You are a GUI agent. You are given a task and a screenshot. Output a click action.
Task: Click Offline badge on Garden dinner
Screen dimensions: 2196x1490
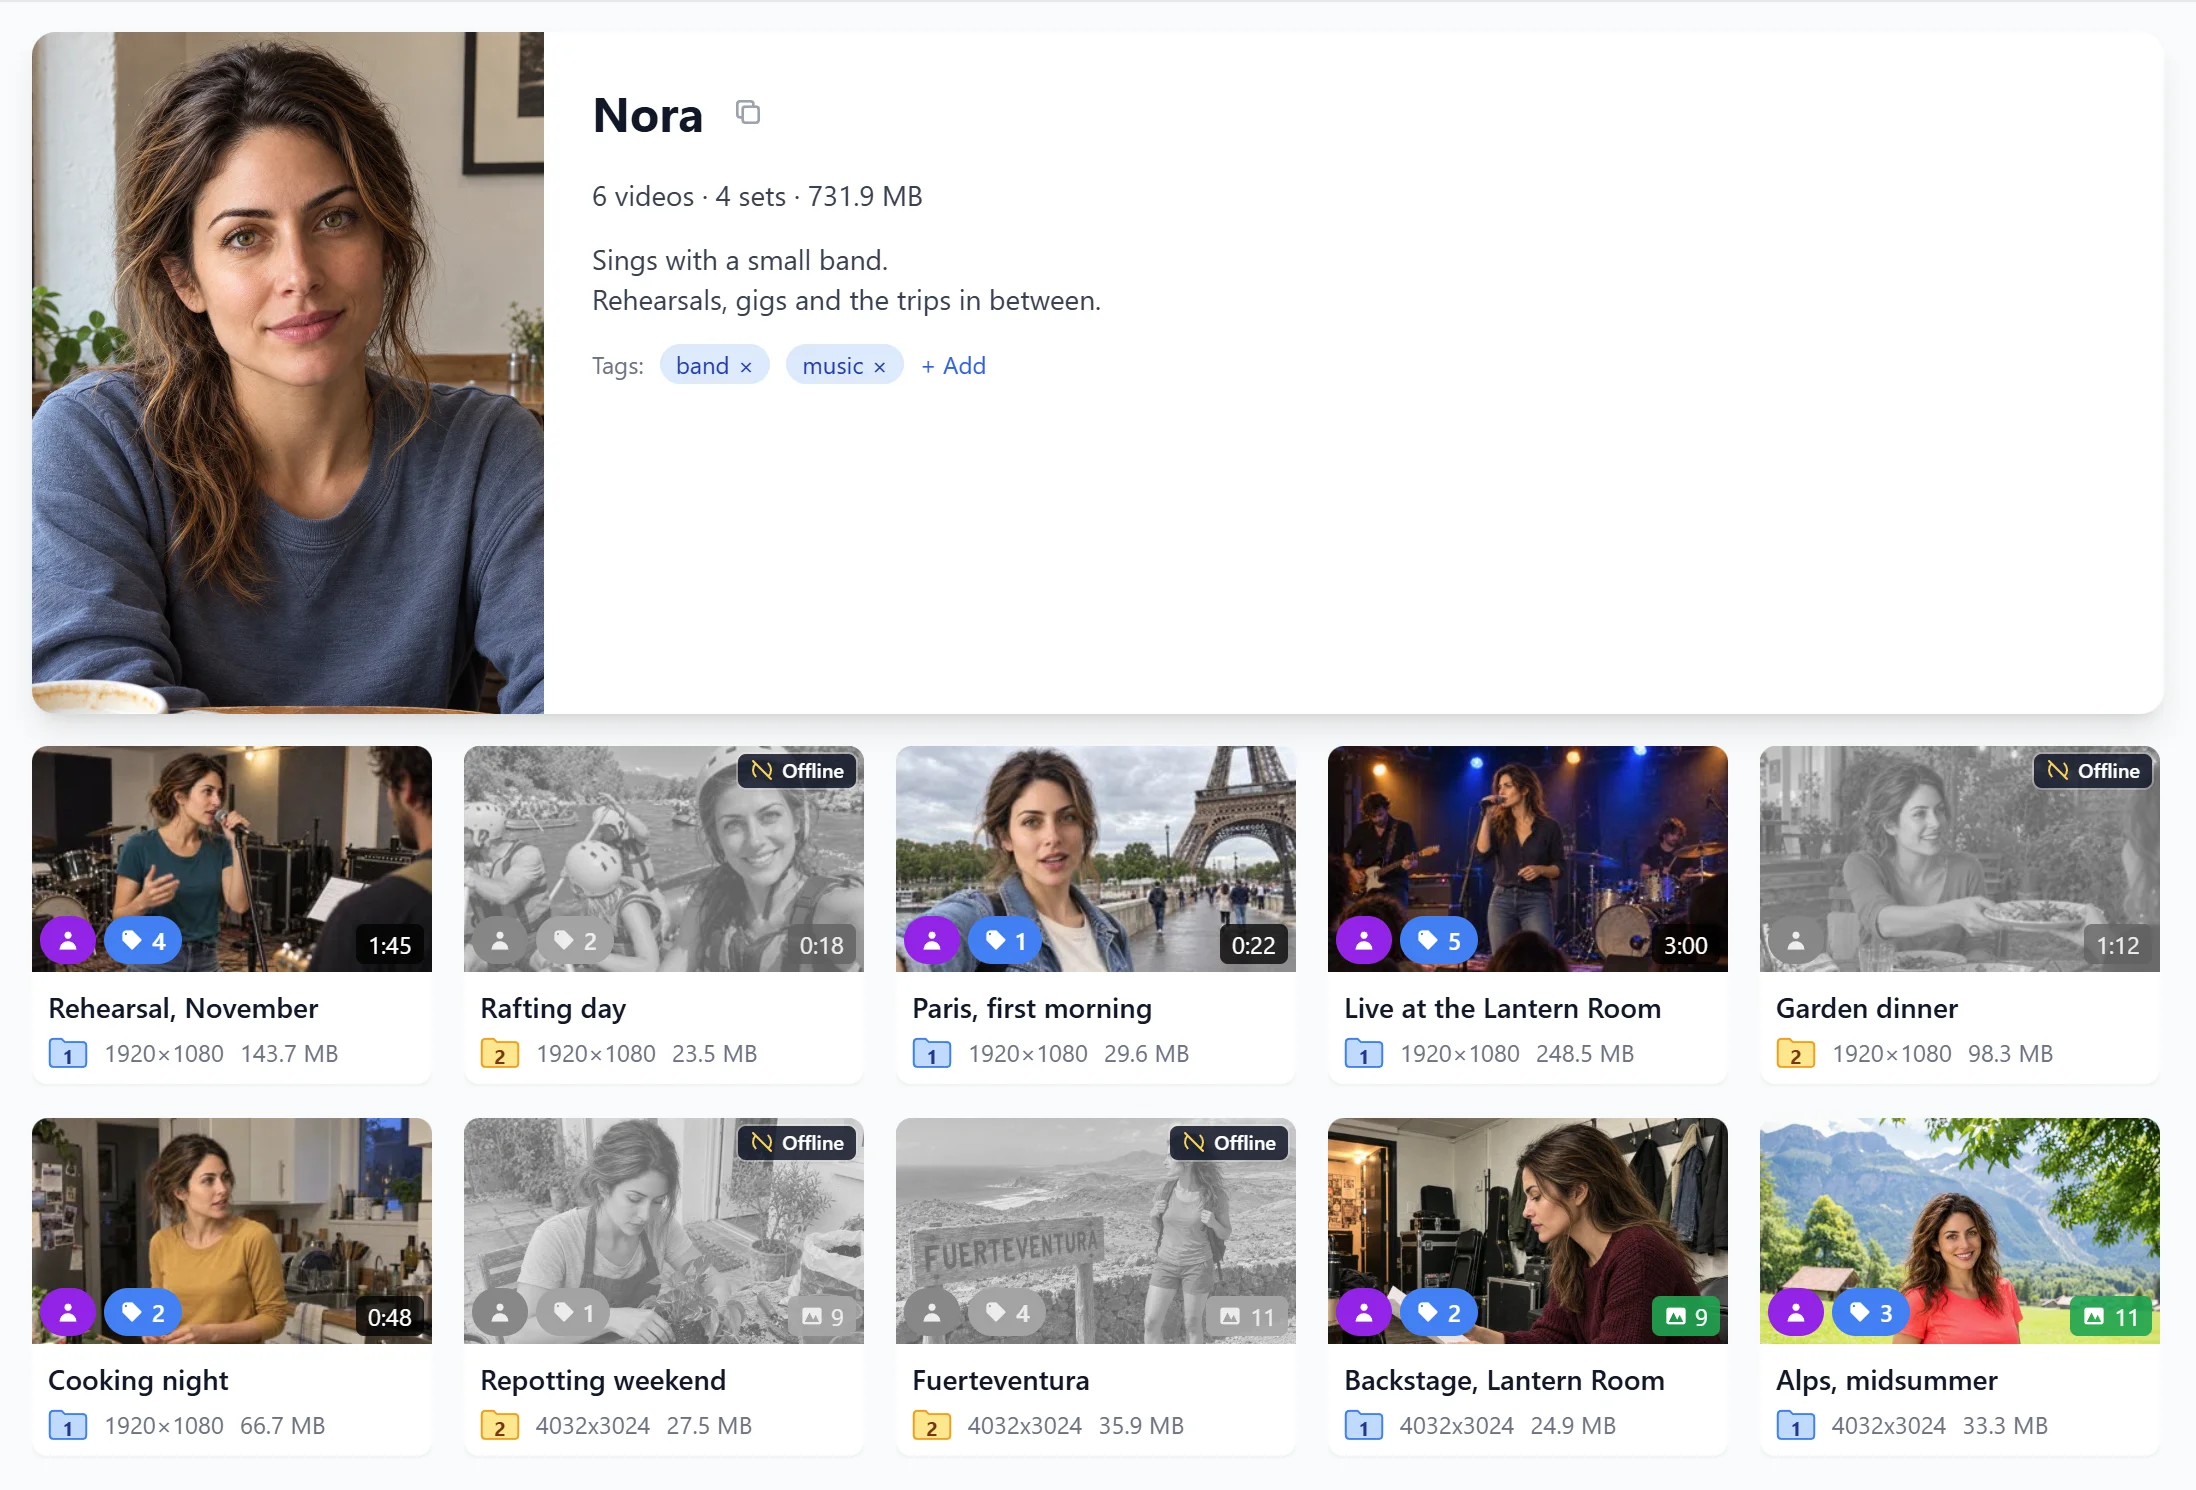point(2093,771)
